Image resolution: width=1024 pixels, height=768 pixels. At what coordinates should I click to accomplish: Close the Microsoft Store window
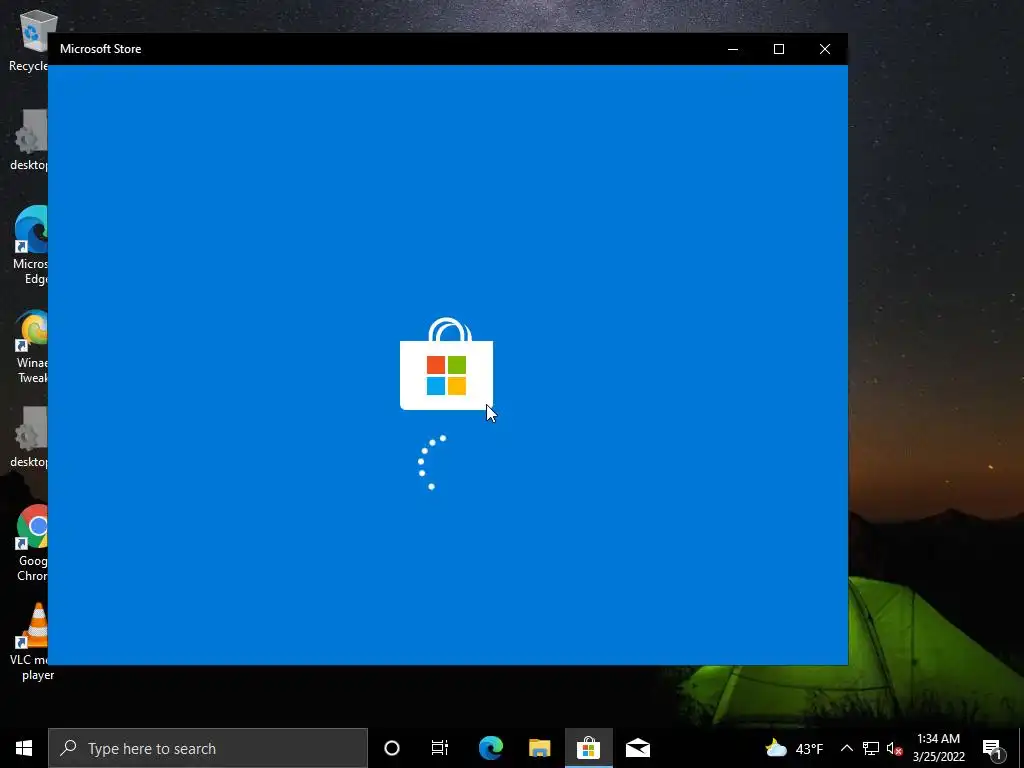point(825,49)
